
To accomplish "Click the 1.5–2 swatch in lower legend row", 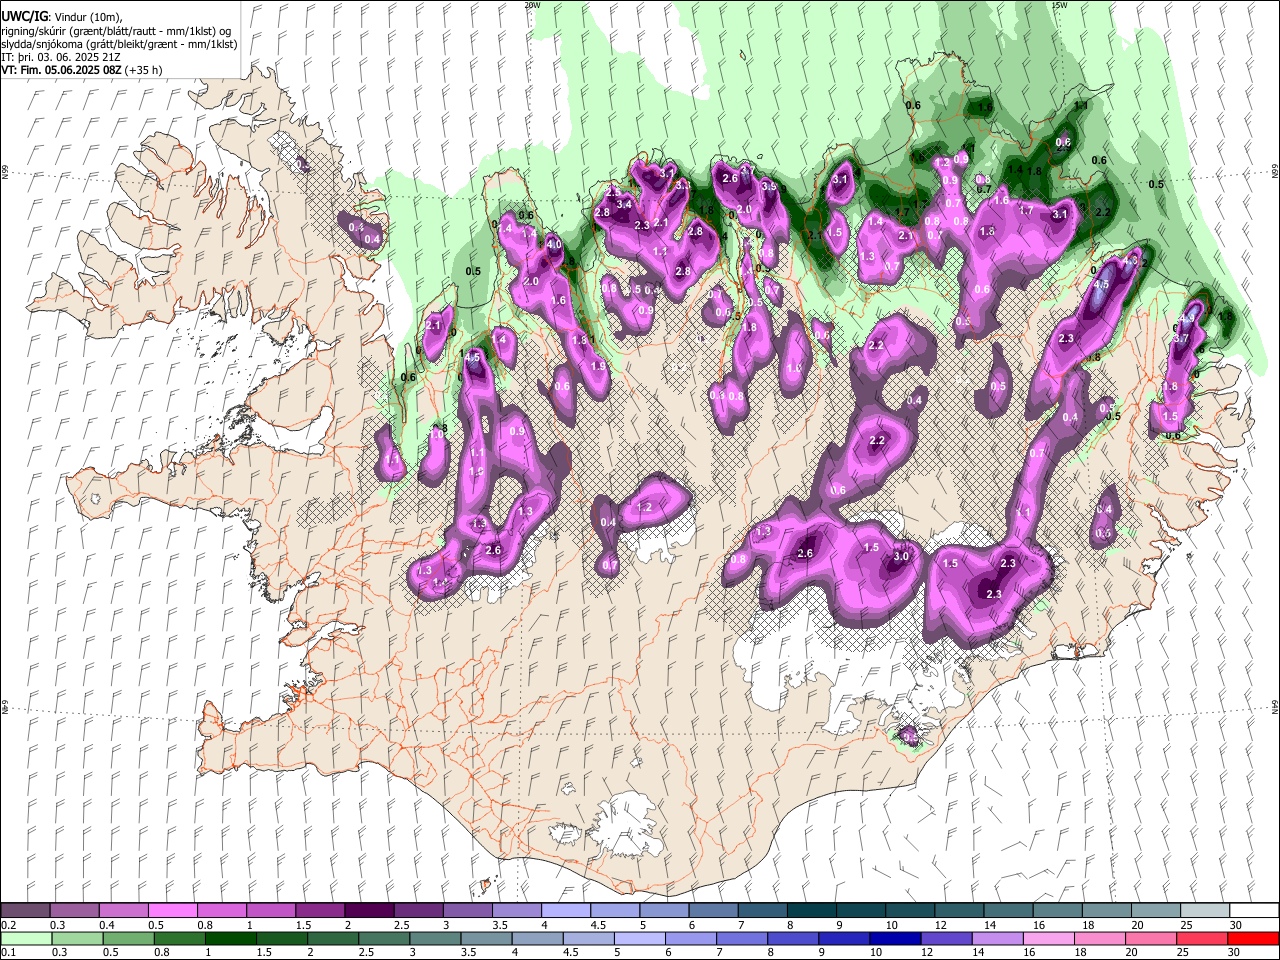I will tap(281, 938).
